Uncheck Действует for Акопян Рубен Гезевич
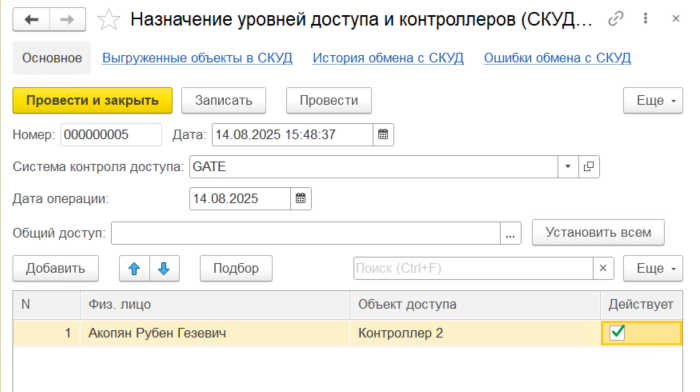The image size is (700, 392). [617, 333]
